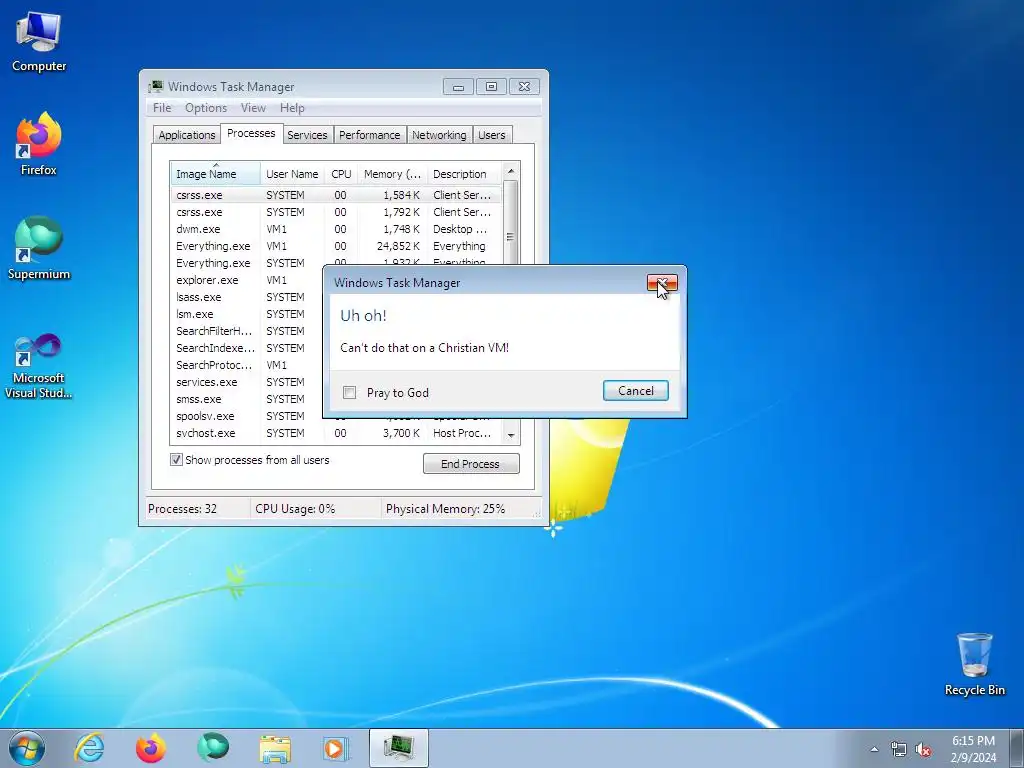
Task: Open the network tray icon
Action: pos(899,749)
